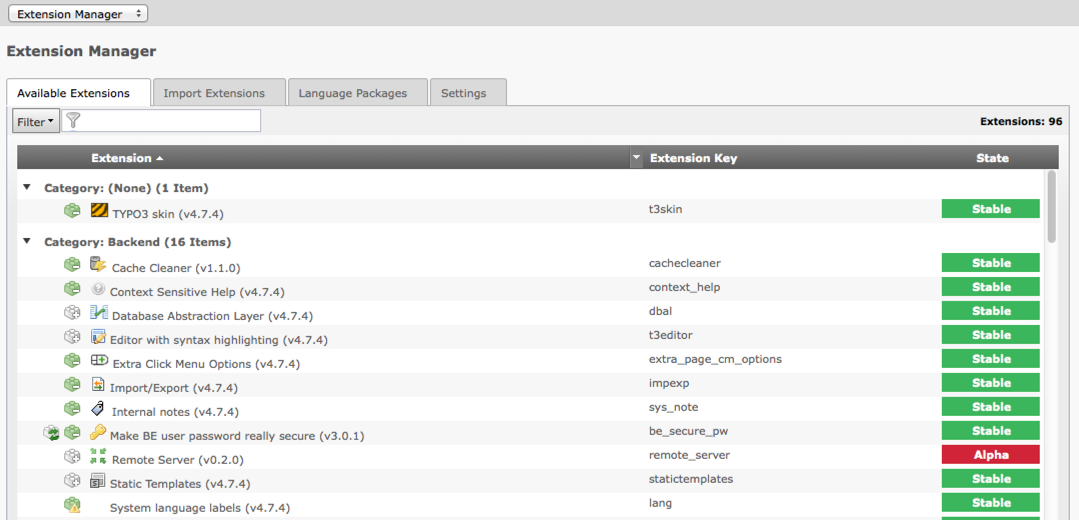Click the install icon for Context Sensitive Help
This screenshot has width=1079, height=520.
pos(72,288)
